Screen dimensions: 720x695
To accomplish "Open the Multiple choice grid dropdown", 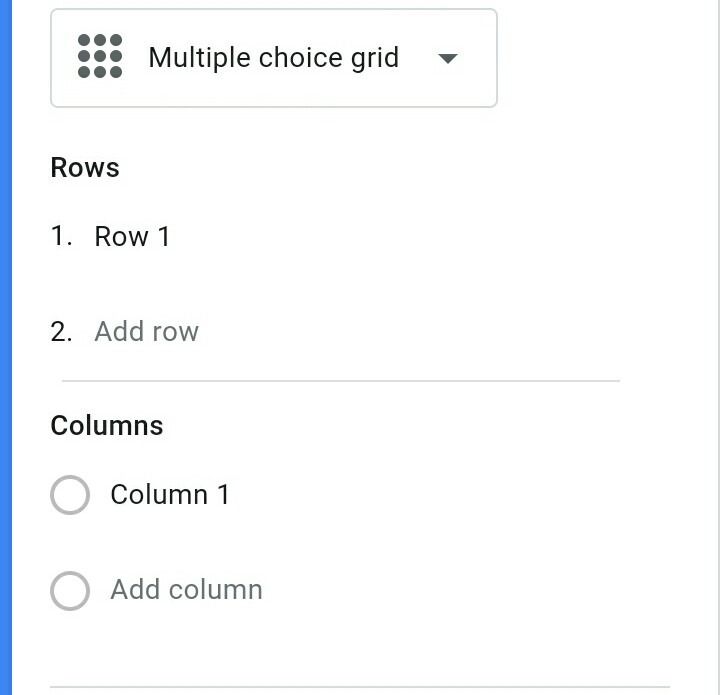I will (273, 58).
